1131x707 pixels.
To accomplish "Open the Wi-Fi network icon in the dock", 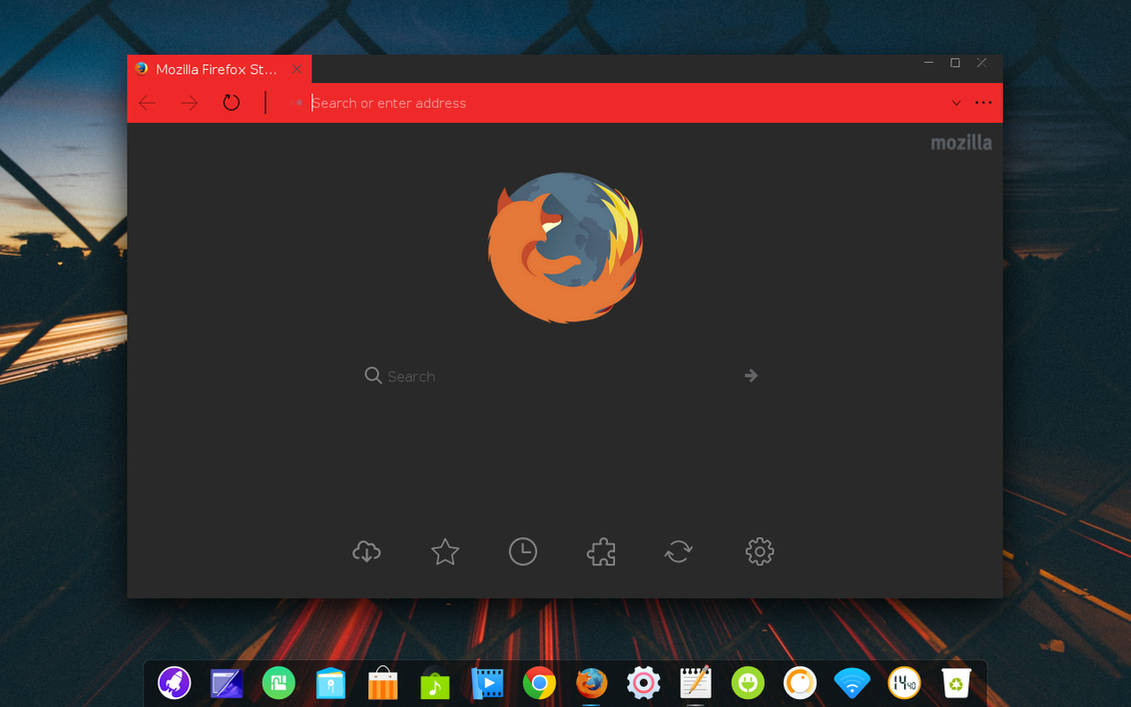I will coord(852,682).
